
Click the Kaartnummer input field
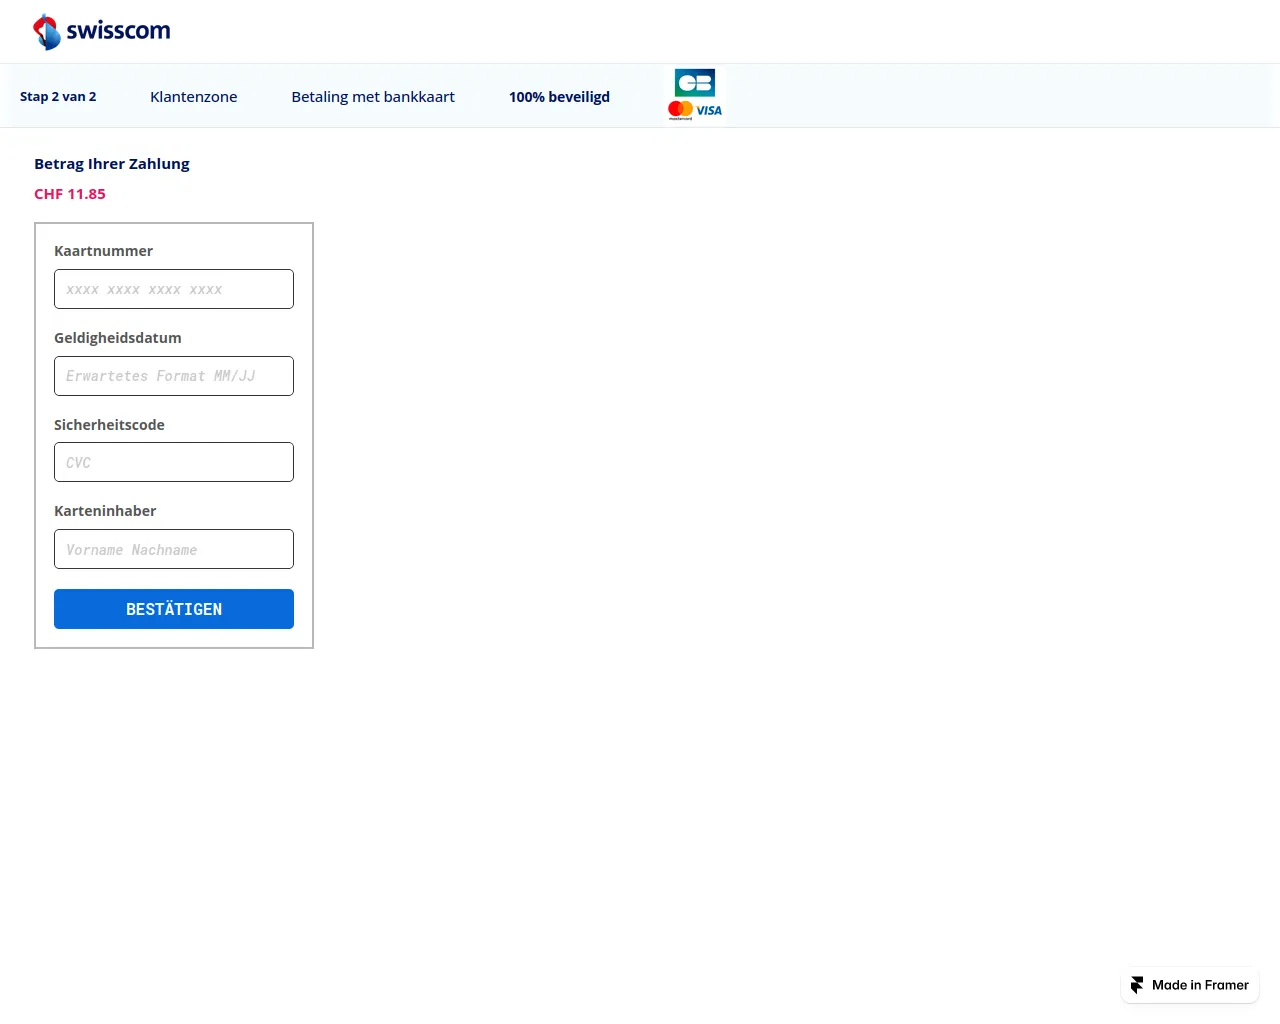(173, 289)
